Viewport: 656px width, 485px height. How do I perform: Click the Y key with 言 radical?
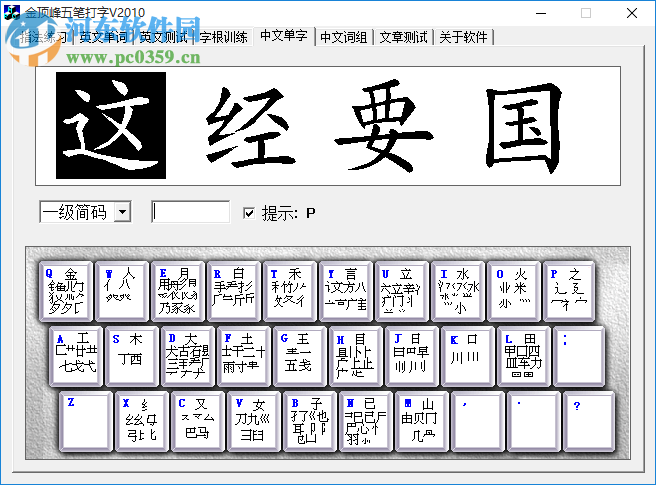(346, 291)
